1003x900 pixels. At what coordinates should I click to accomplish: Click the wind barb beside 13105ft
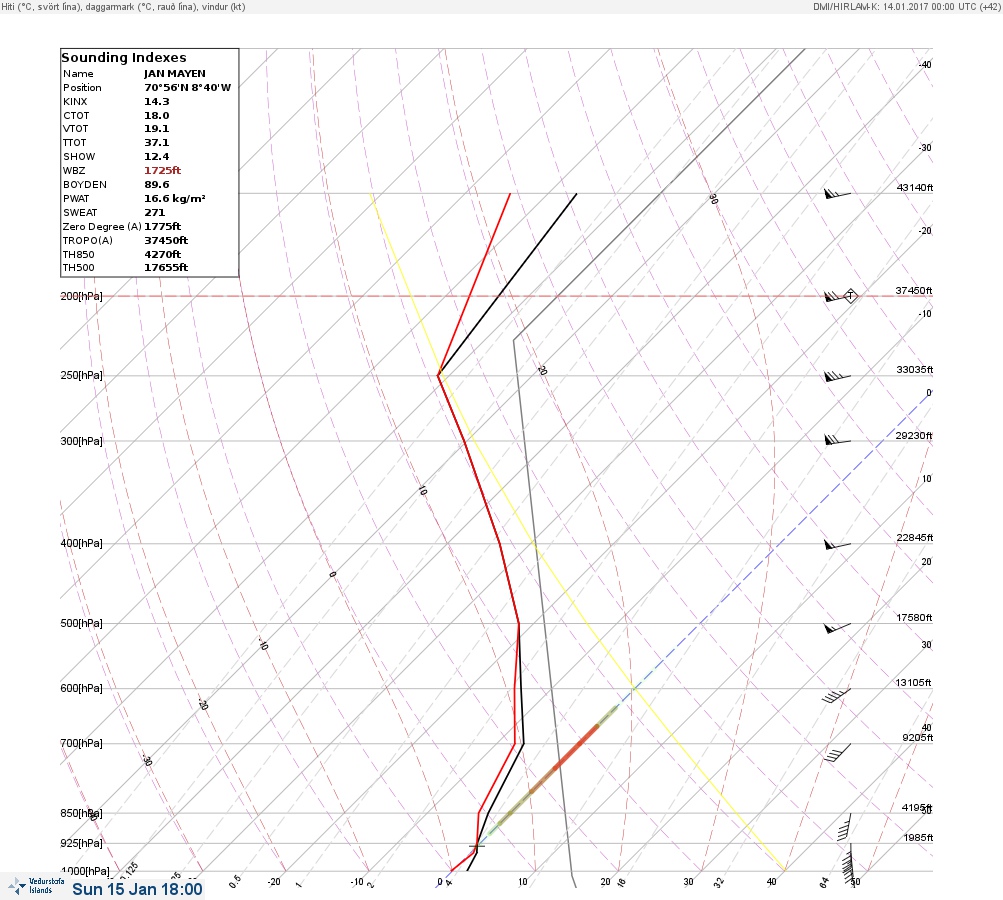(x=837, y=695)
